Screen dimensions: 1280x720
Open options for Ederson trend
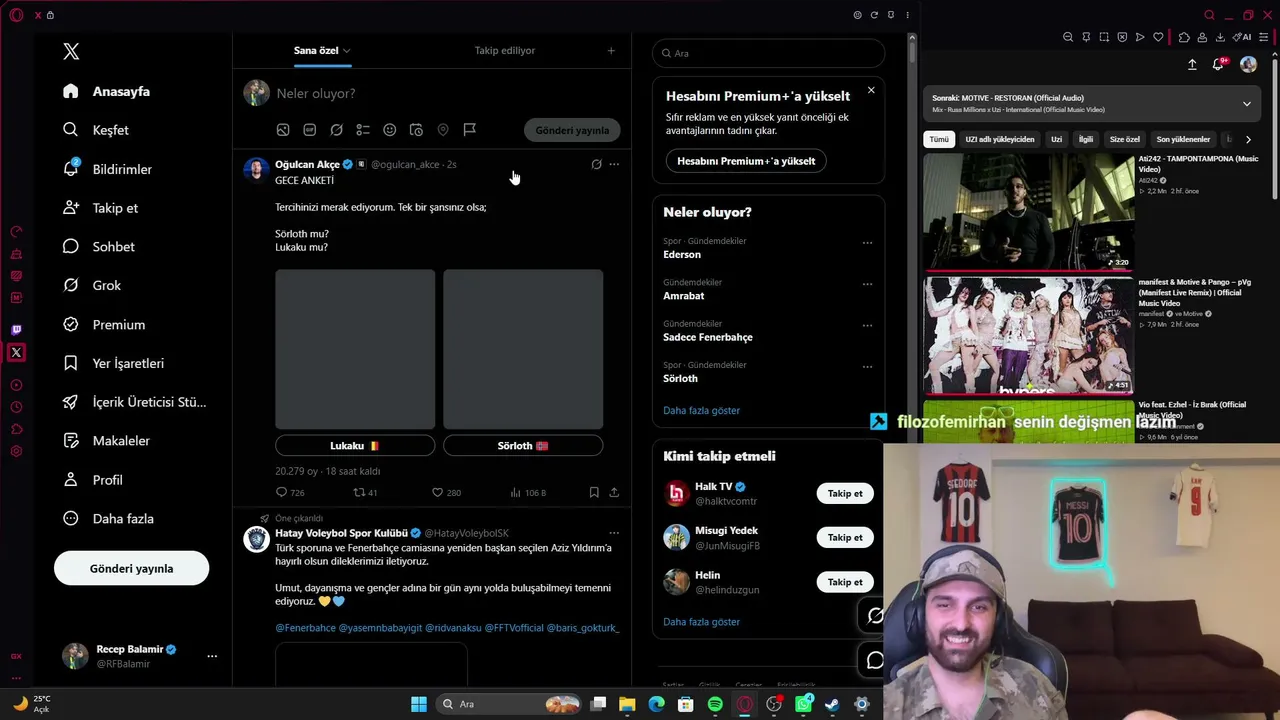click(x=867, y=242)
